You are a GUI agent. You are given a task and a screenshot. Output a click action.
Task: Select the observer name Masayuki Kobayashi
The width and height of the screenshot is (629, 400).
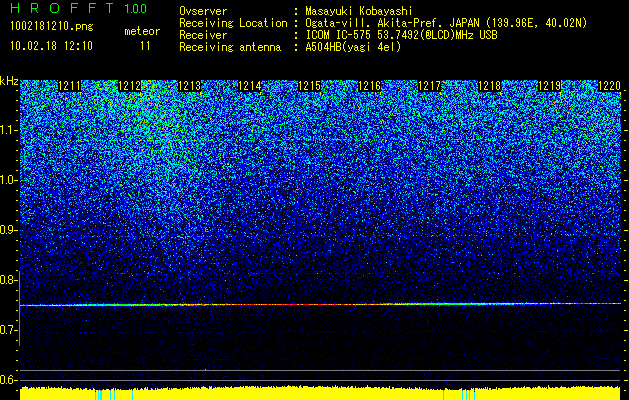[359, 11]
